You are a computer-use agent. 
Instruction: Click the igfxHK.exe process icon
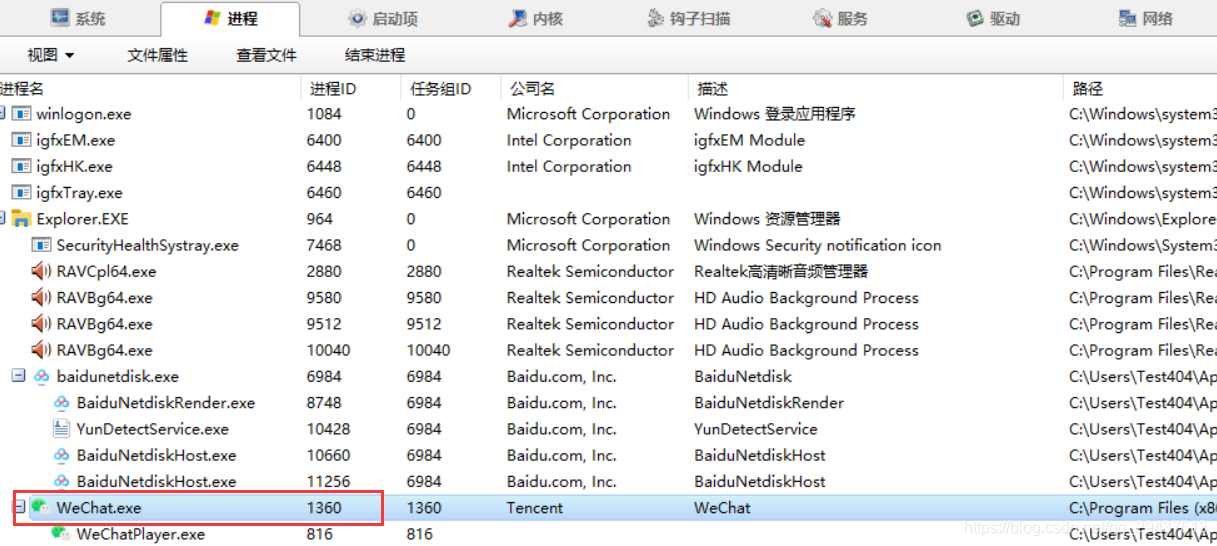(22, 166)
